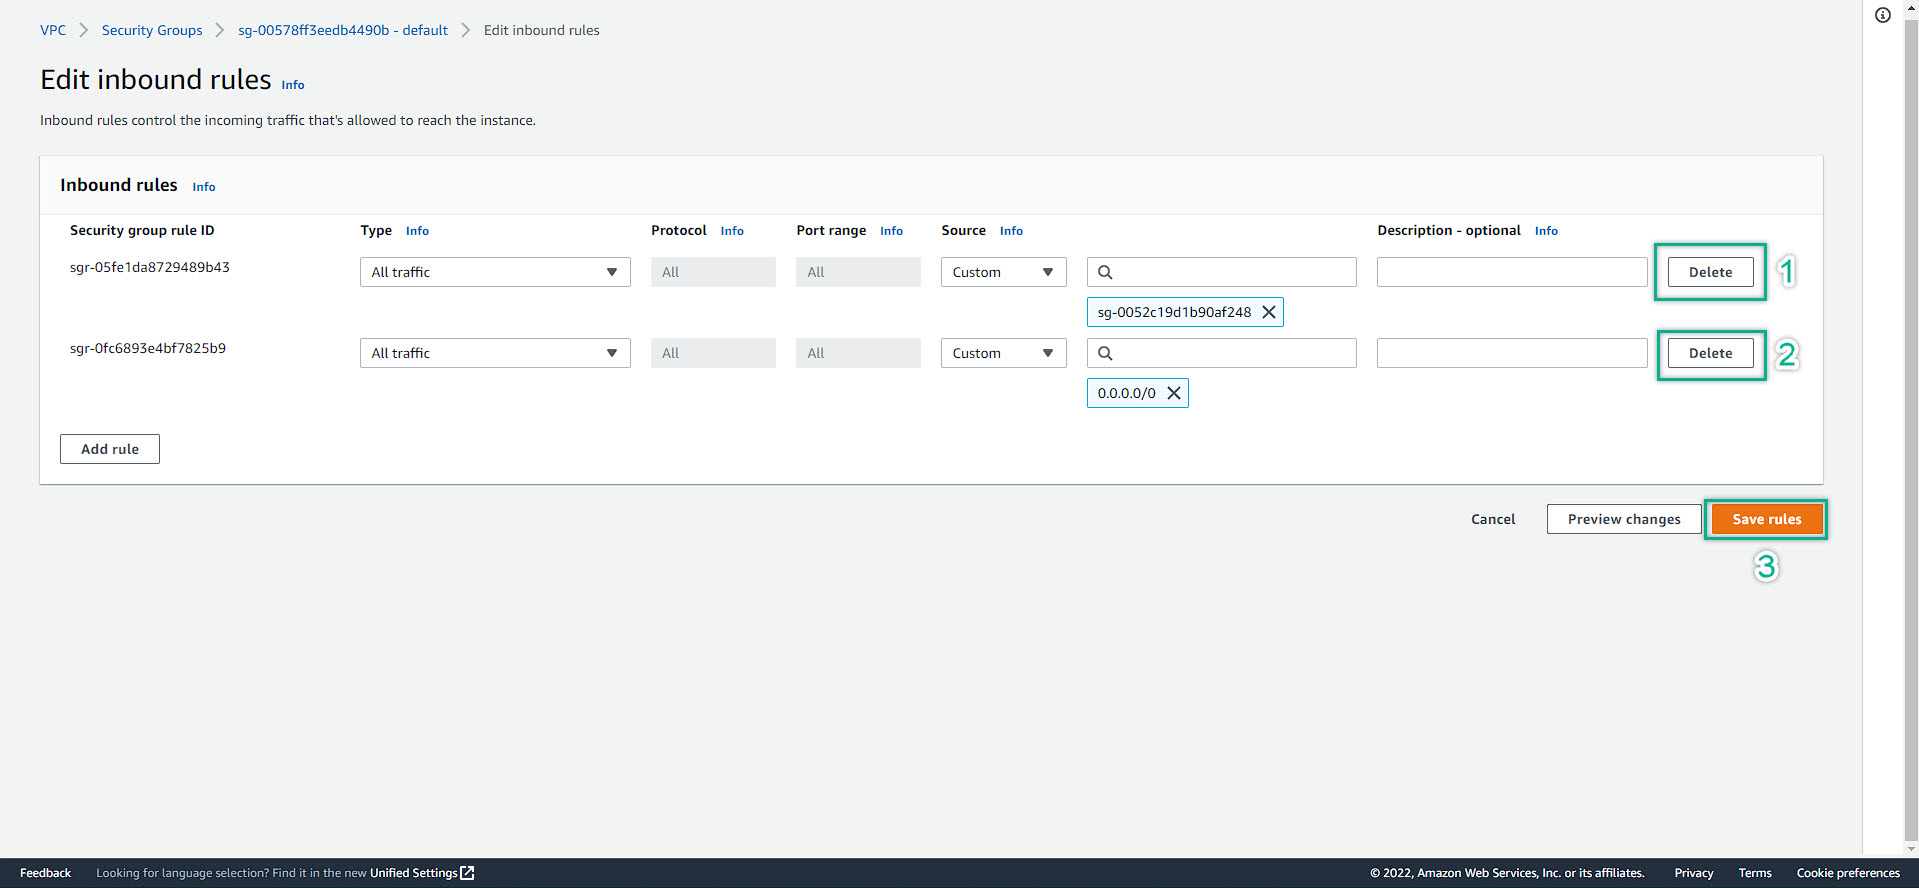Open Info link next to Port range
Image resolution: width=1919 pixels, height=888 pixels.
891,231
